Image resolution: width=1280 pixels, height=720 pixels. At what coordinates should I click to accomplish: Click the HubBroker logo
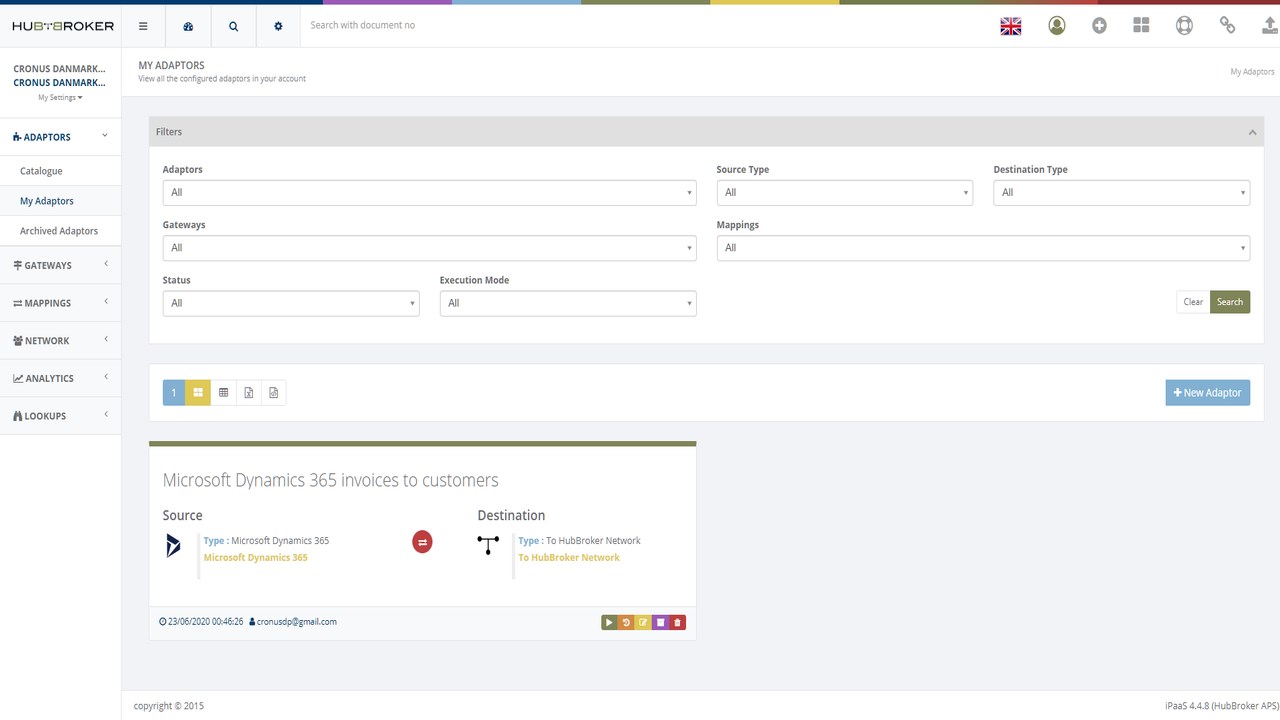tap(63, 26)
